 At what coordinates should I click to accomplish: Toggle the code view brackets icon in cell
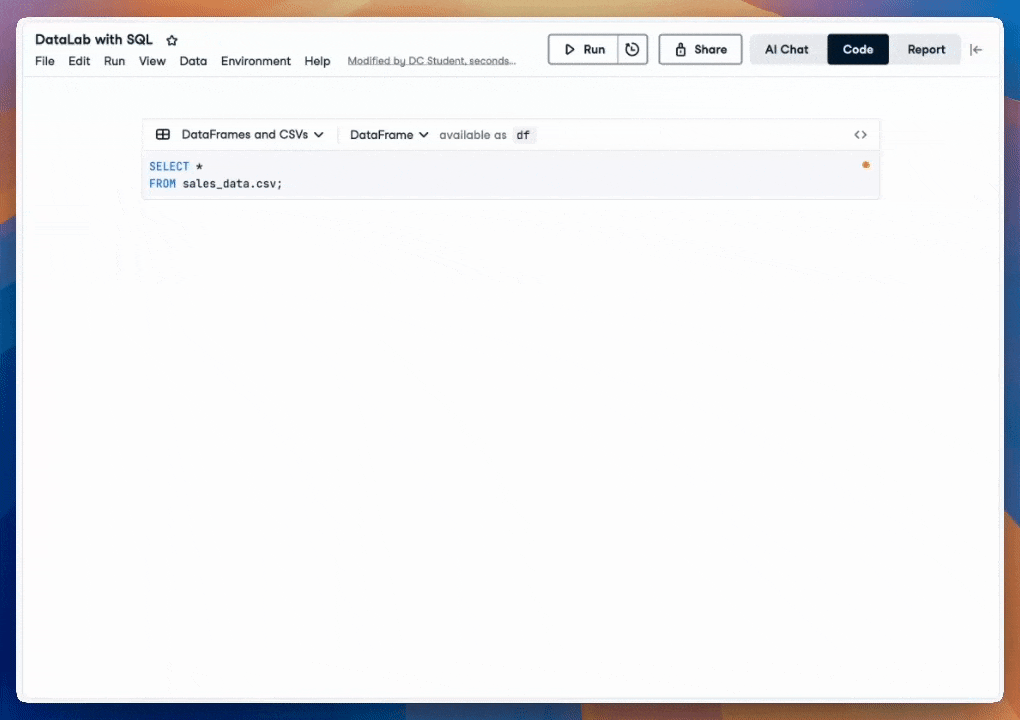[861, 135]
